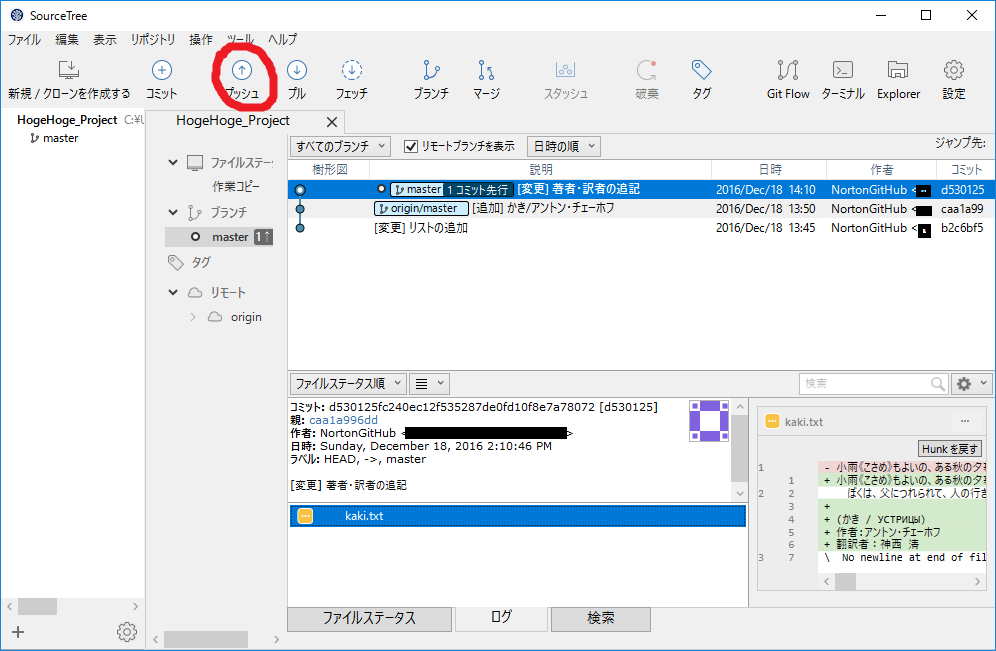Open the すべてのブランチ dropdown

[x=340, y=147]
